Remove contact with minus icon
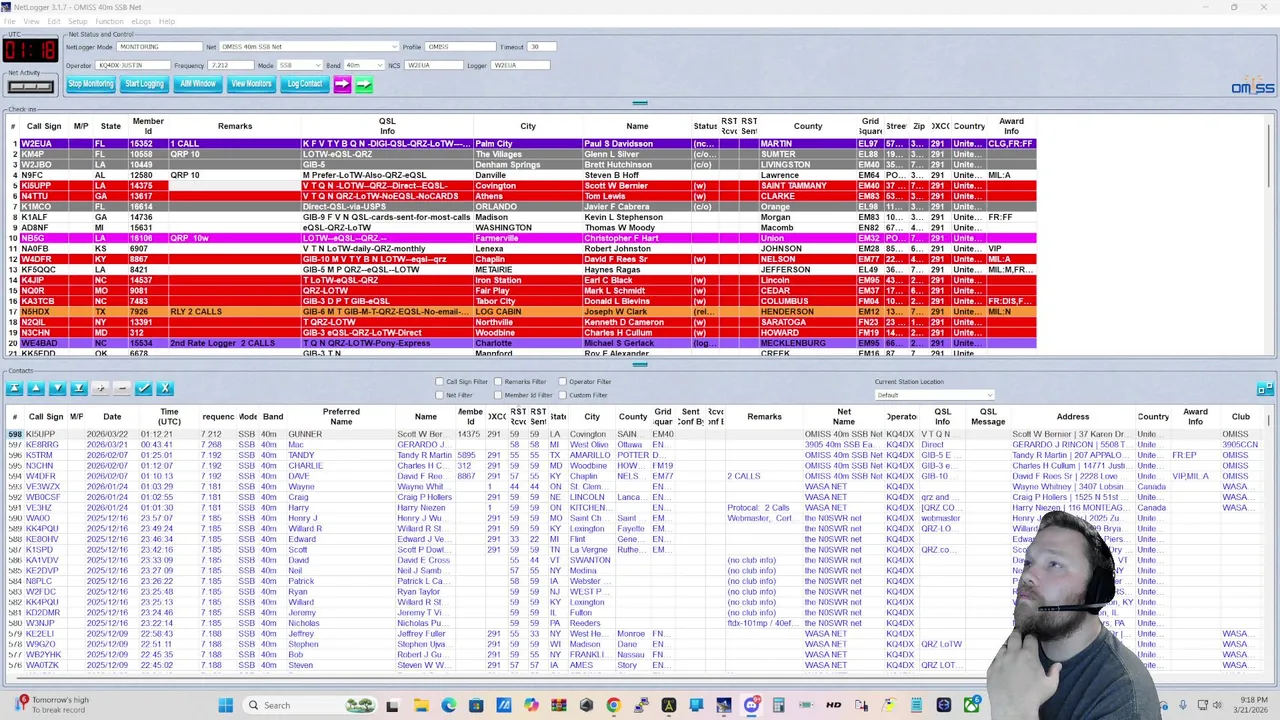The width and height of the screenshot is (1280, 720). pos(122,388)
